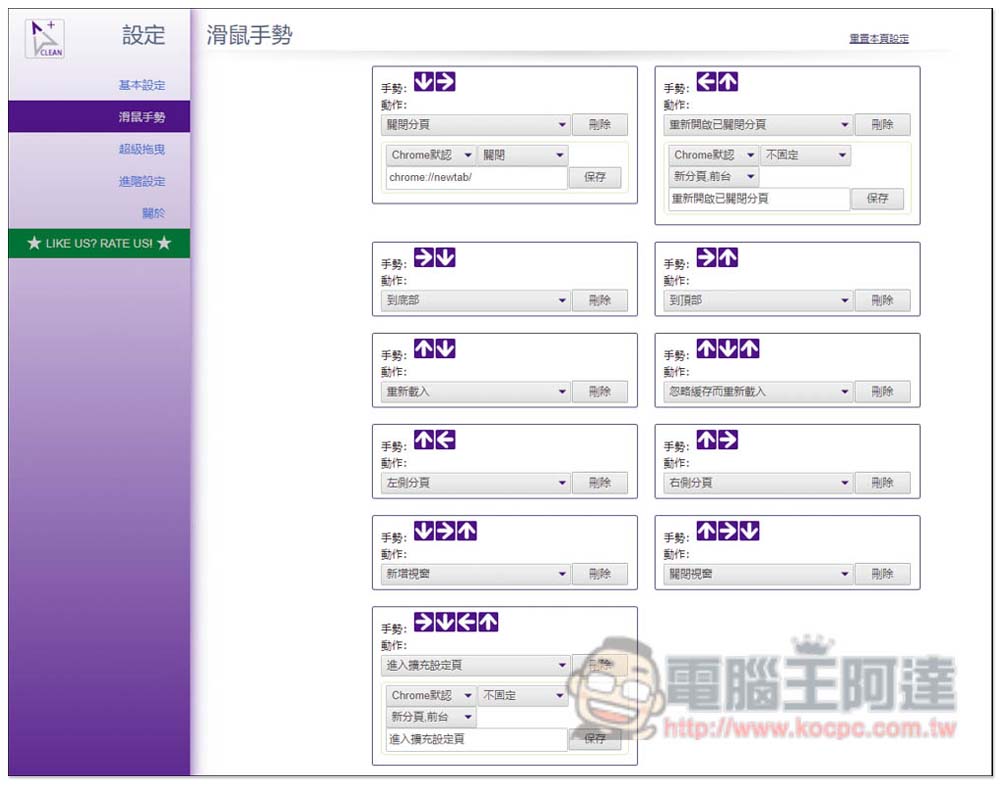The width and height of the screenshot is (1000, 785).
Task: Click the right arrow in the 新增視窗 gesture
Action: click(445, 531)
